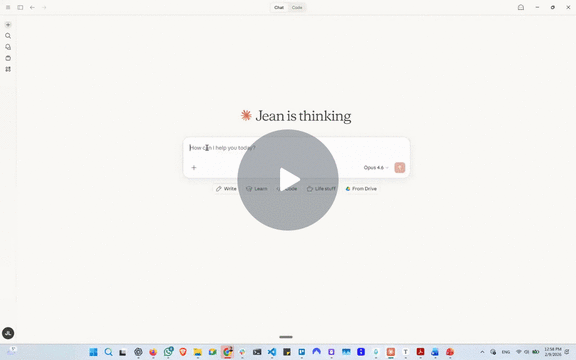Image resolution: width=576 pixels, height=360 pixels.
Task: Click the orange send message button
Action: (400, 168)
